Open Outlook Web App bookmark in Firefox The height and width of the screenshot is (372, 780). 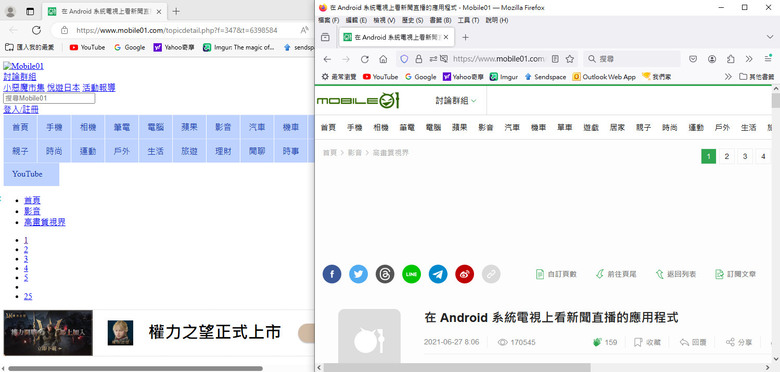click(604, 77)
